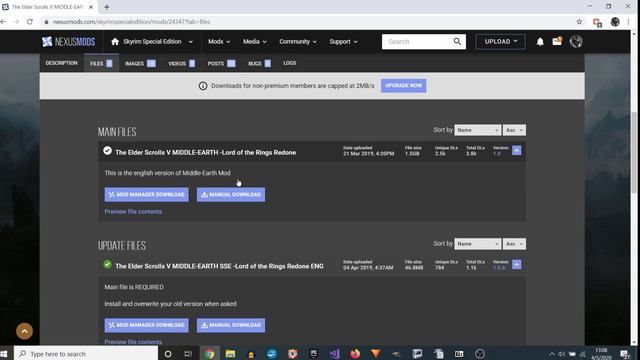This screenshot has height=360, width=640.
Task: Reload the browser page
Action: point(30,22)
